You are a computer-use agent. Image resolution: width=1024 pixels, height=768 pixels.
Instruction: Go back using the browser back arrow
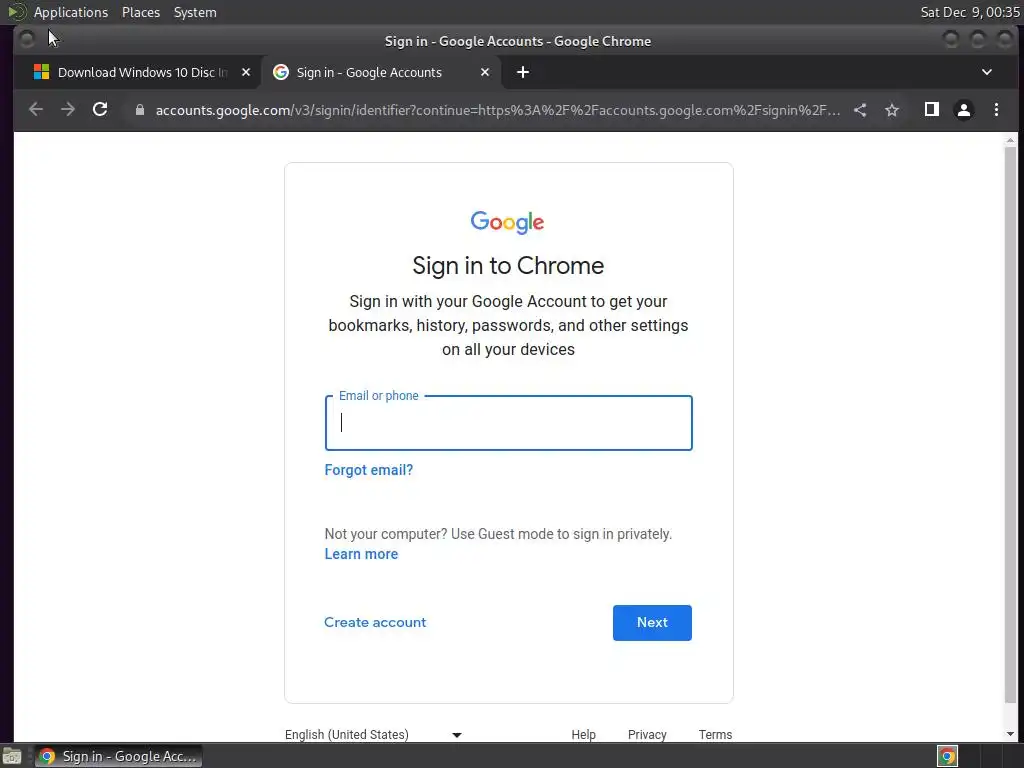[x=36, y=110]
